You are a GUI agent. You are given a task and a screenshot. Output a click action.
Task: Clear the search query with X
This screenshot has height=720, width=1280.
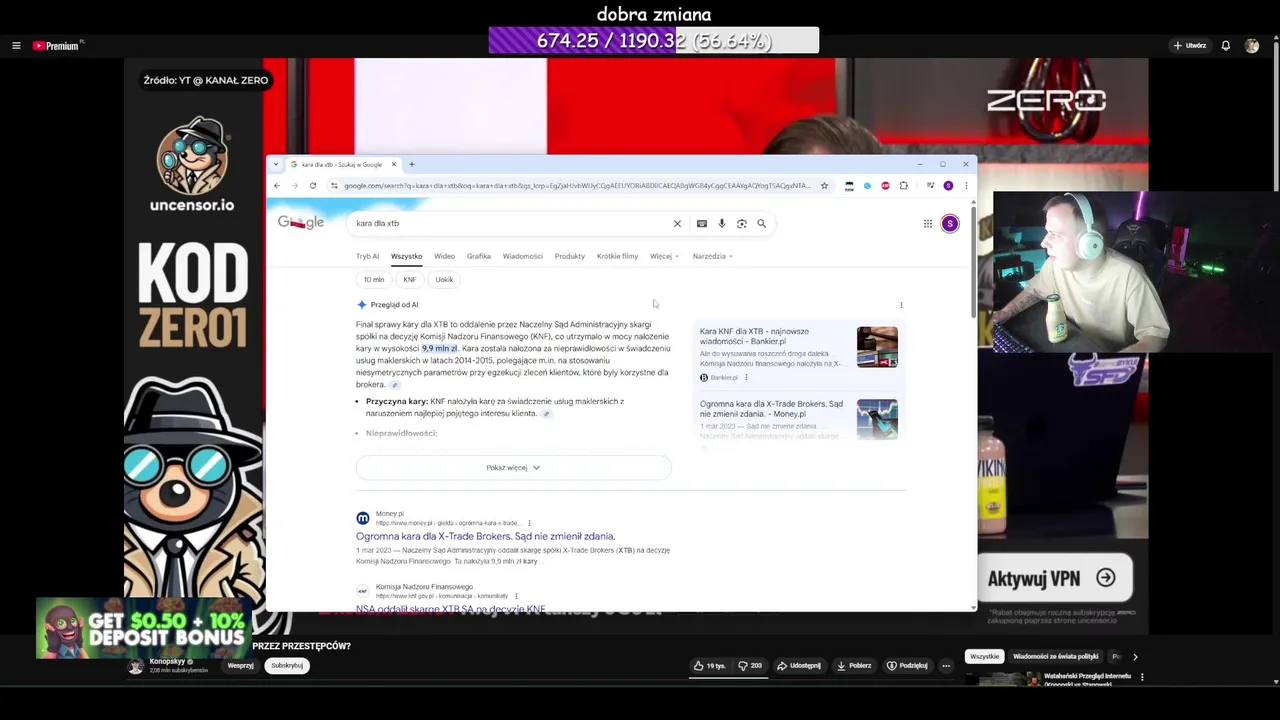(677, 223)
